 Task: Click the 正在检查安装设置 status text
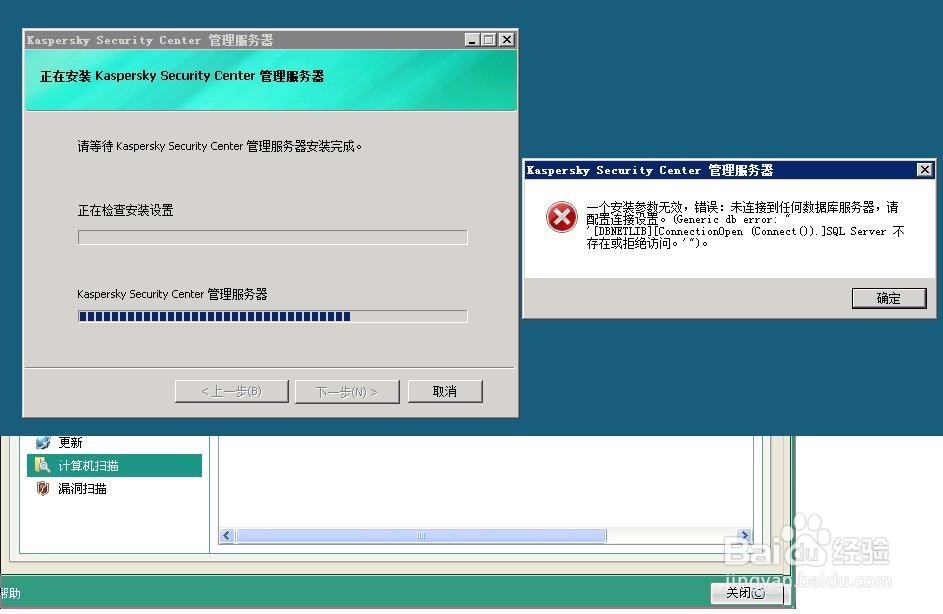pos(126,210)
